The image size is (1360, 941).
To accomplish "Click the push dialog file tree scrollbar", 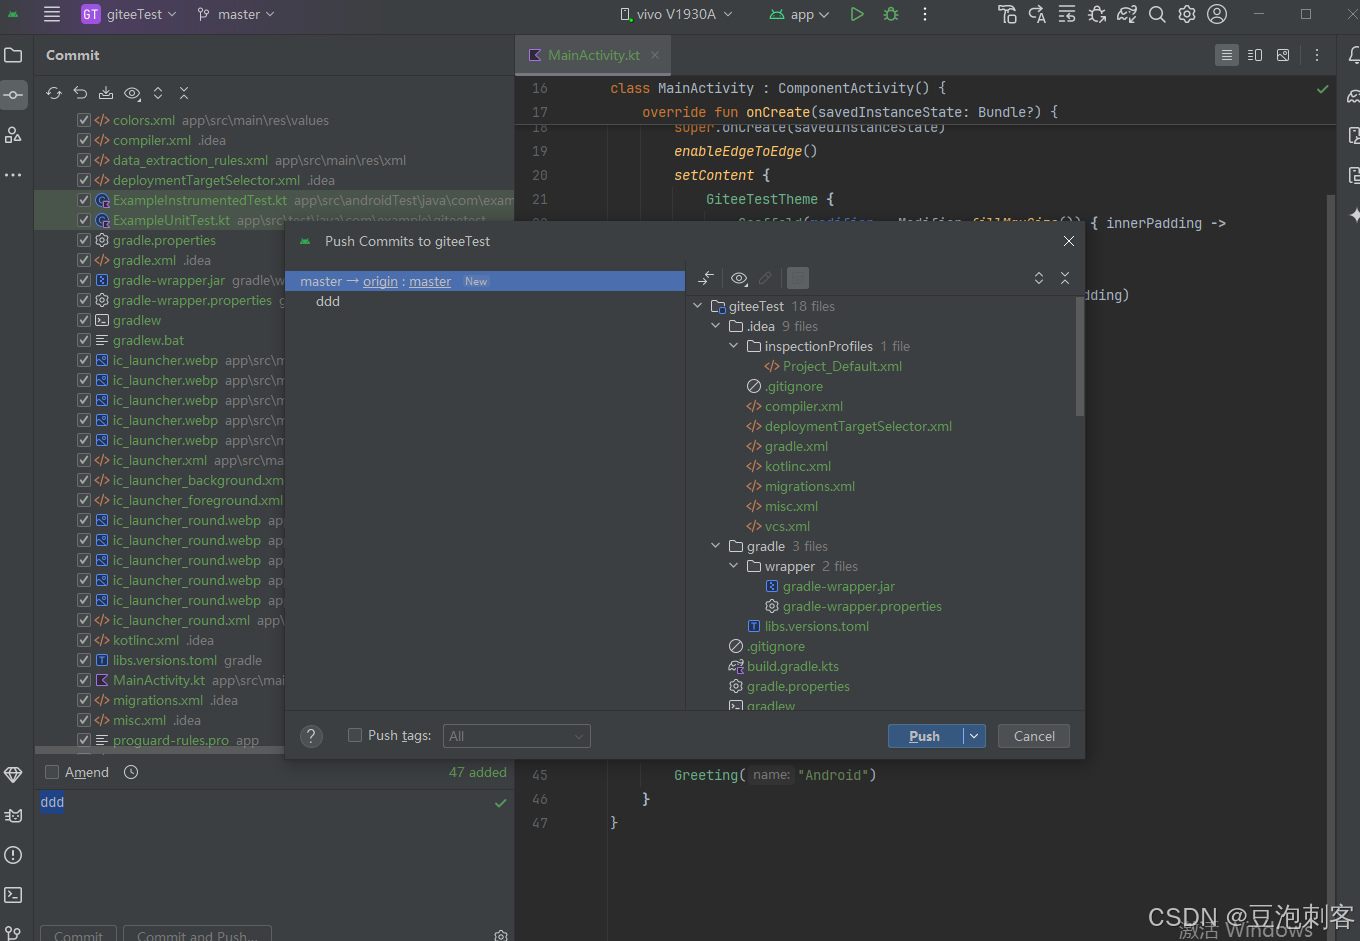I will click(1079, 357).
